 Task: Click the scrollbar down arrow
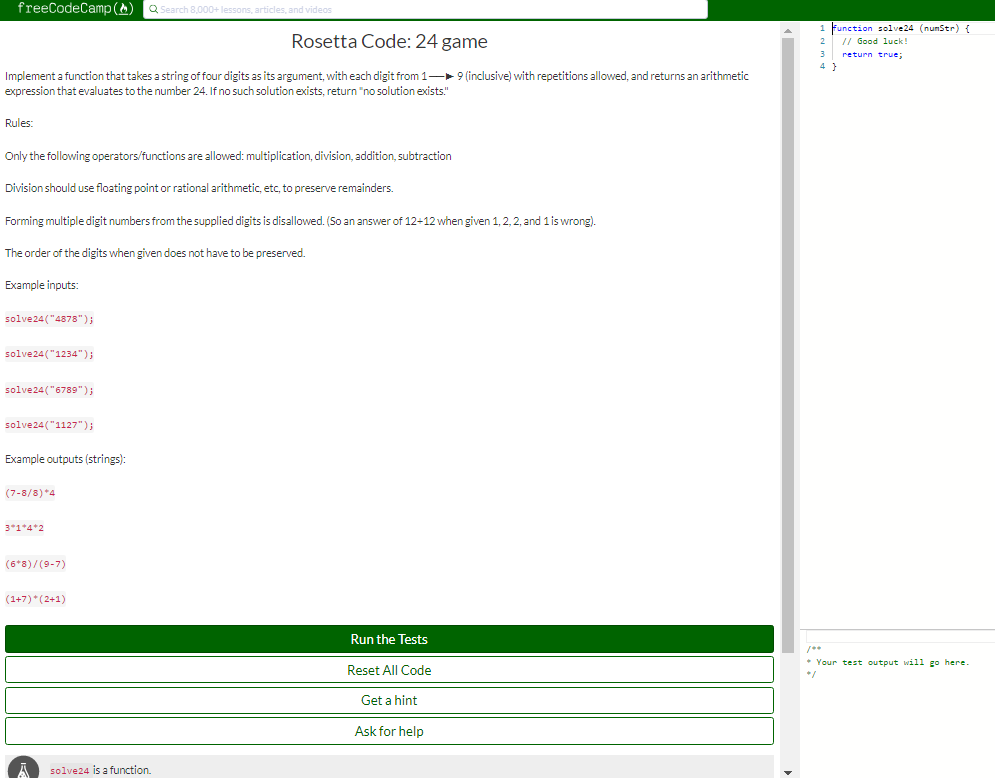787,772
